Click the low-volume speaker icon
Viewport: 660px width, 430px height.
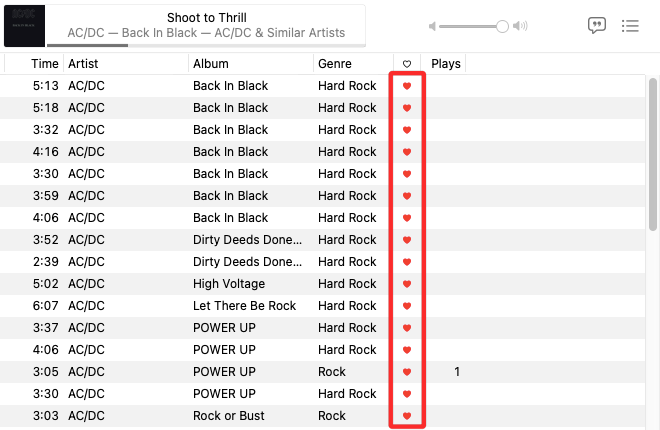pyautogui.click(x=432, y=26)
